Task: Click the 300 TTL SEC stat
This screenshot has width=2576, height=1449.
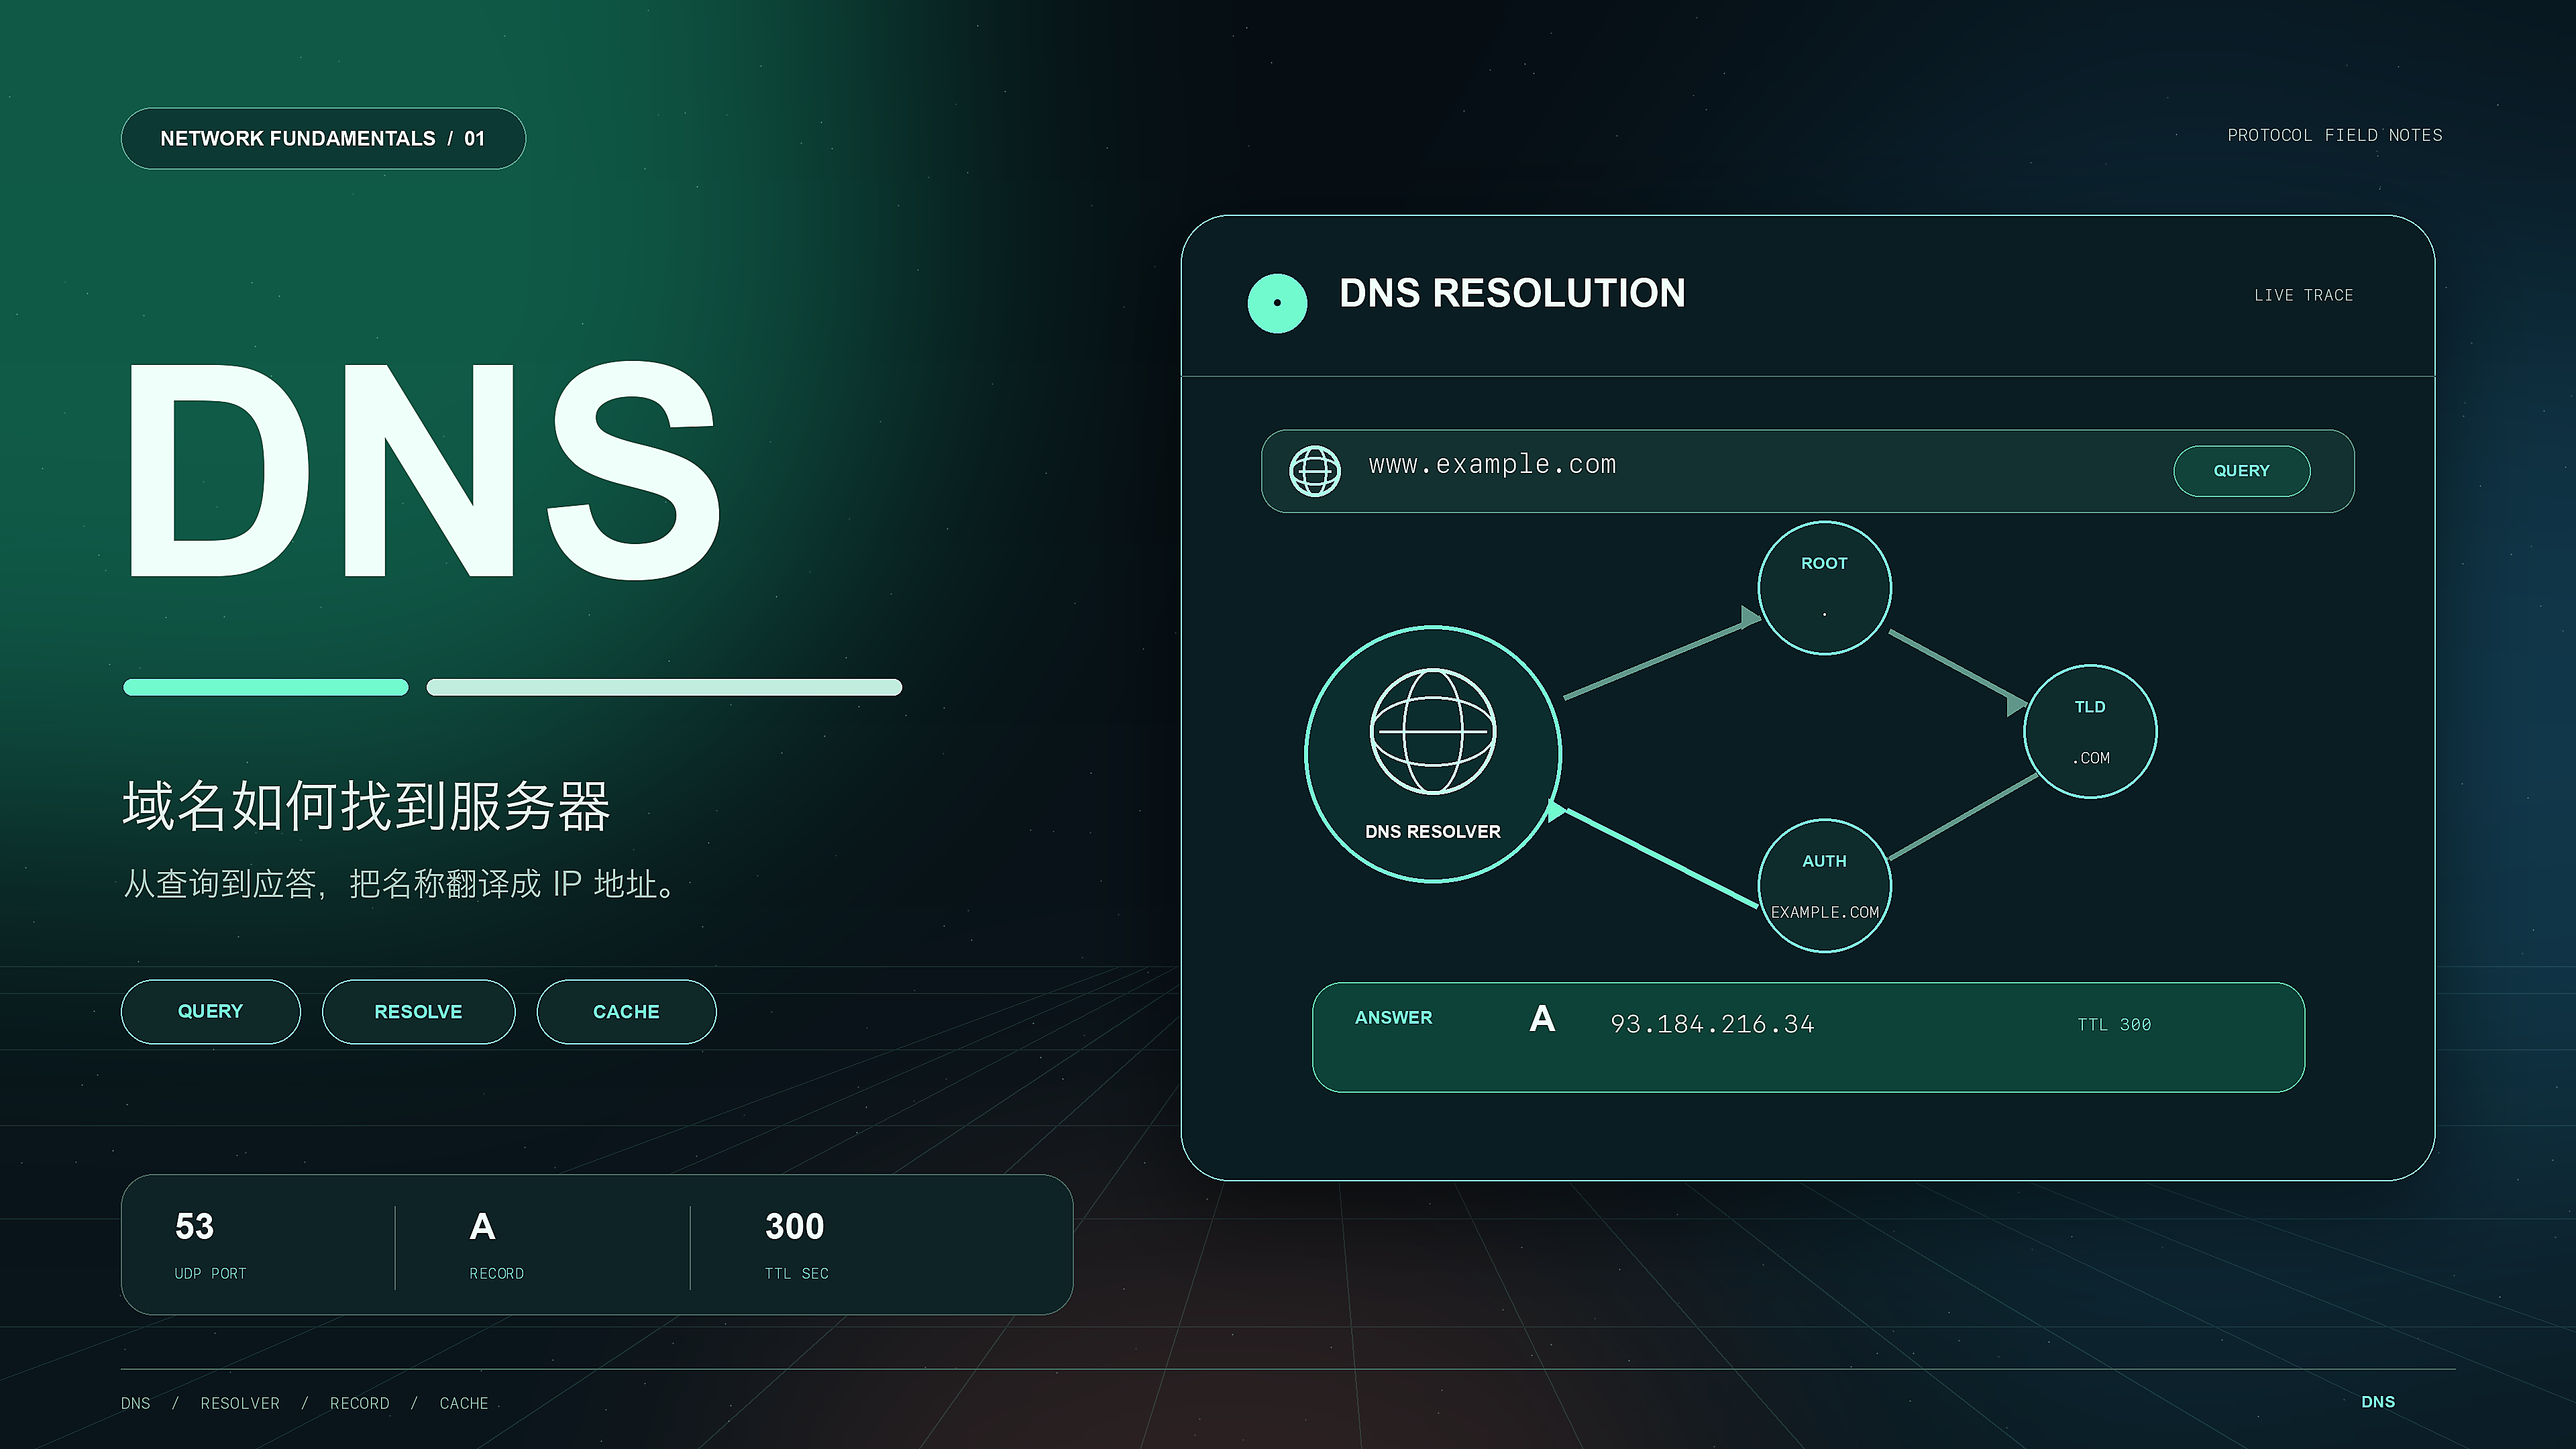Action: click(796, 1244)
